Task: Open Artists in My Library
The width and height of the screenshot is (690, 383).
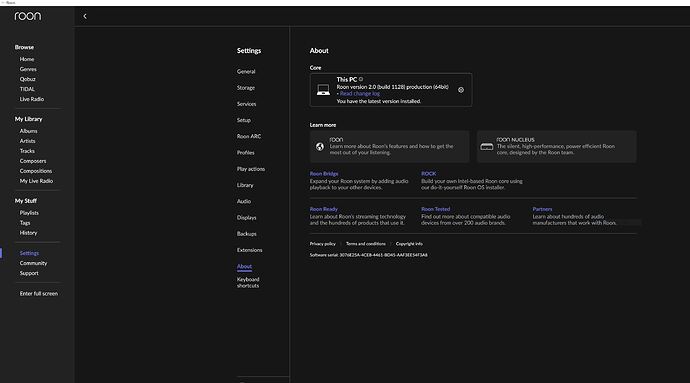Action: click(x=27, y=141)
